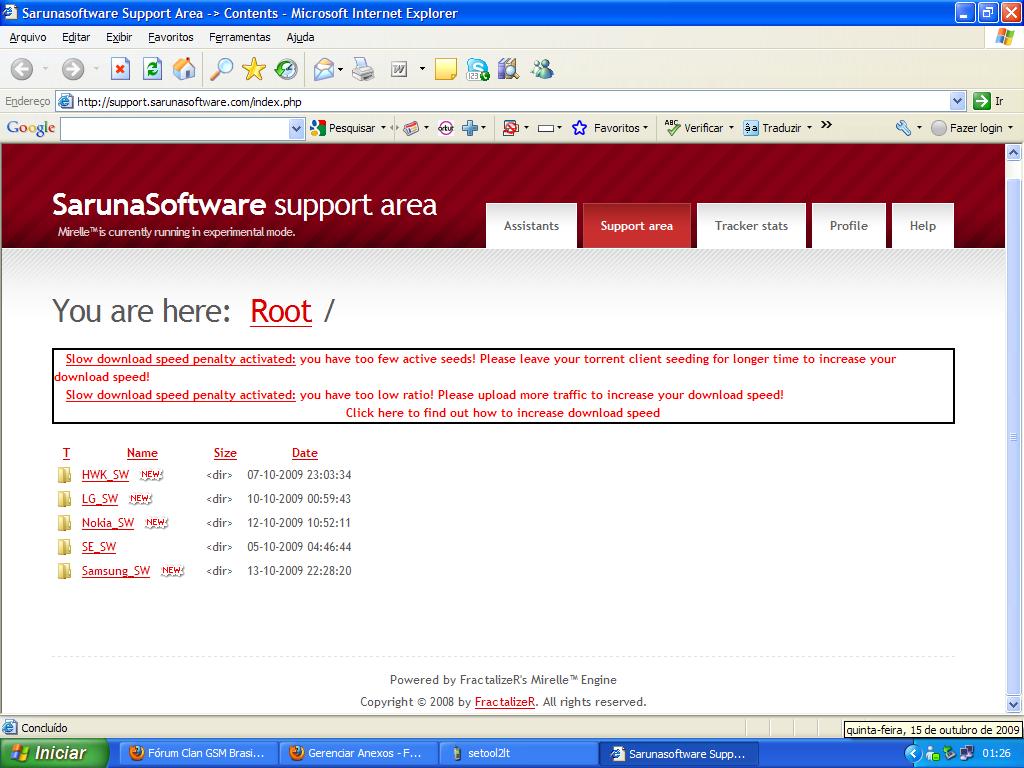This screenshot has width=1024, height=768.
Task: Click the LG_SW folder icon
Action: [x=64, y=499]
